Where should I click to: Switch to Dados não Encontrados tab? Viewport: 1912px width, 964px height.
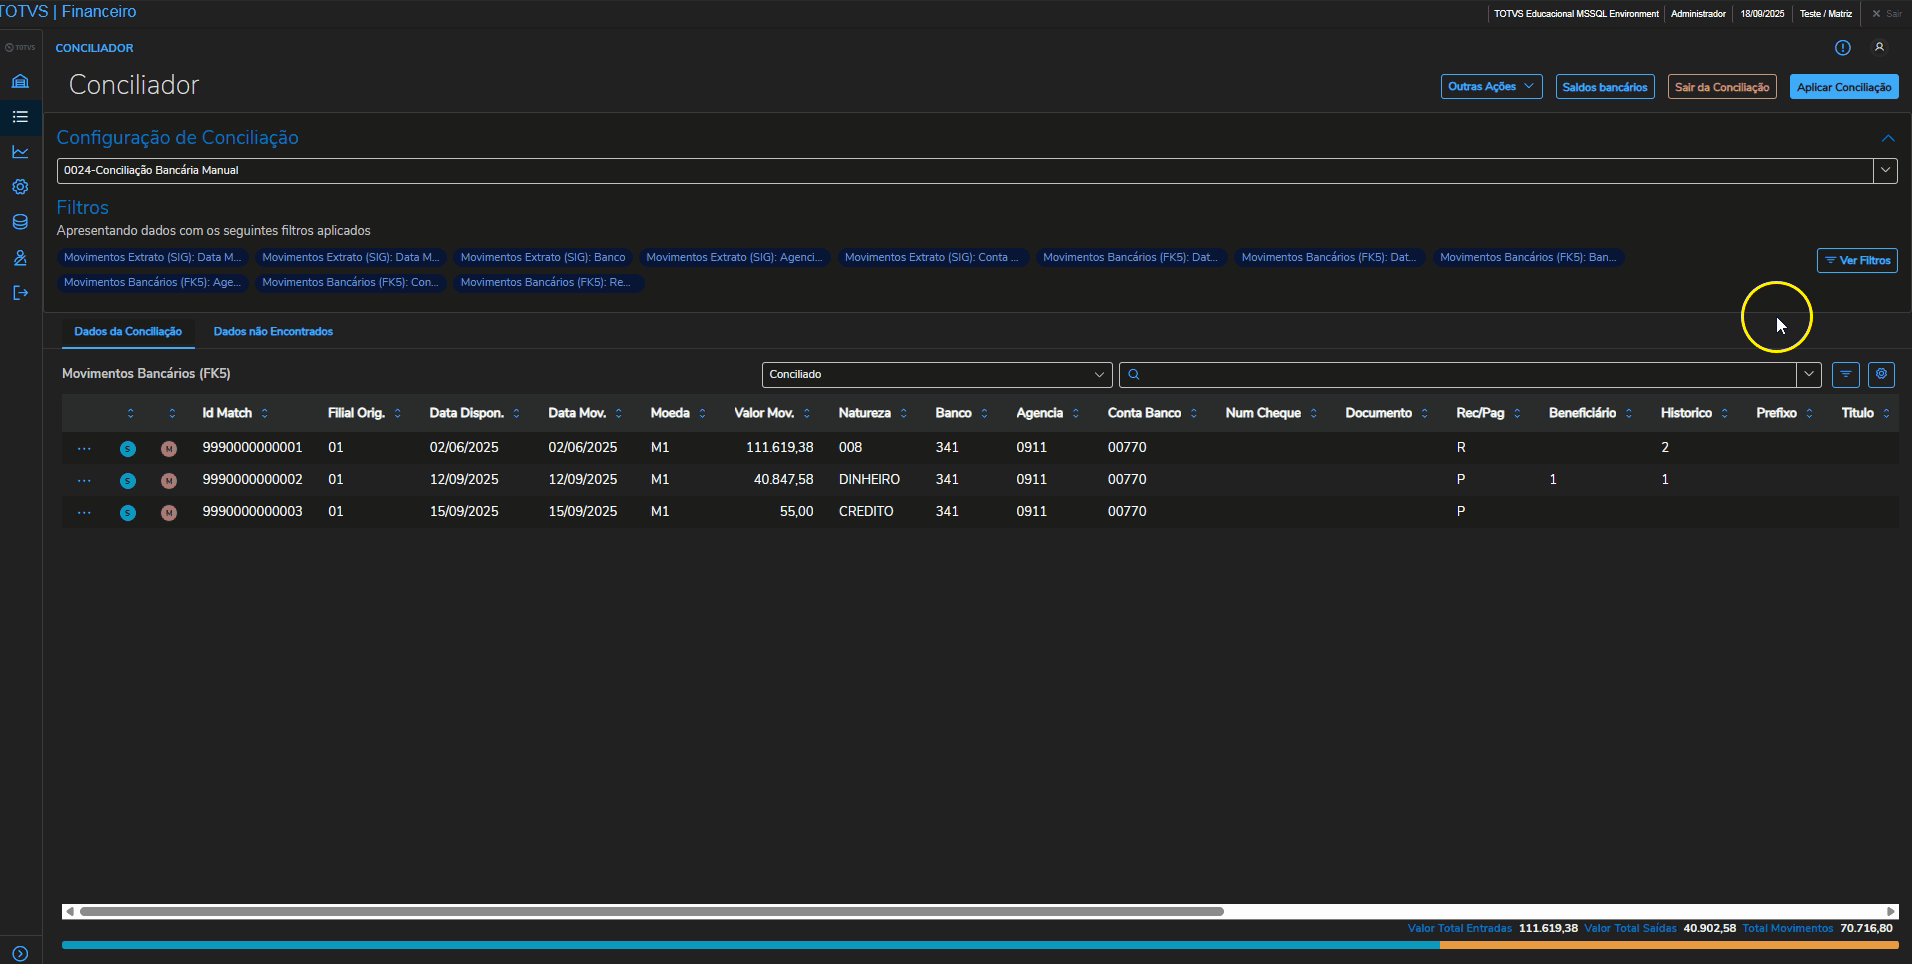[x=273, y=331]
